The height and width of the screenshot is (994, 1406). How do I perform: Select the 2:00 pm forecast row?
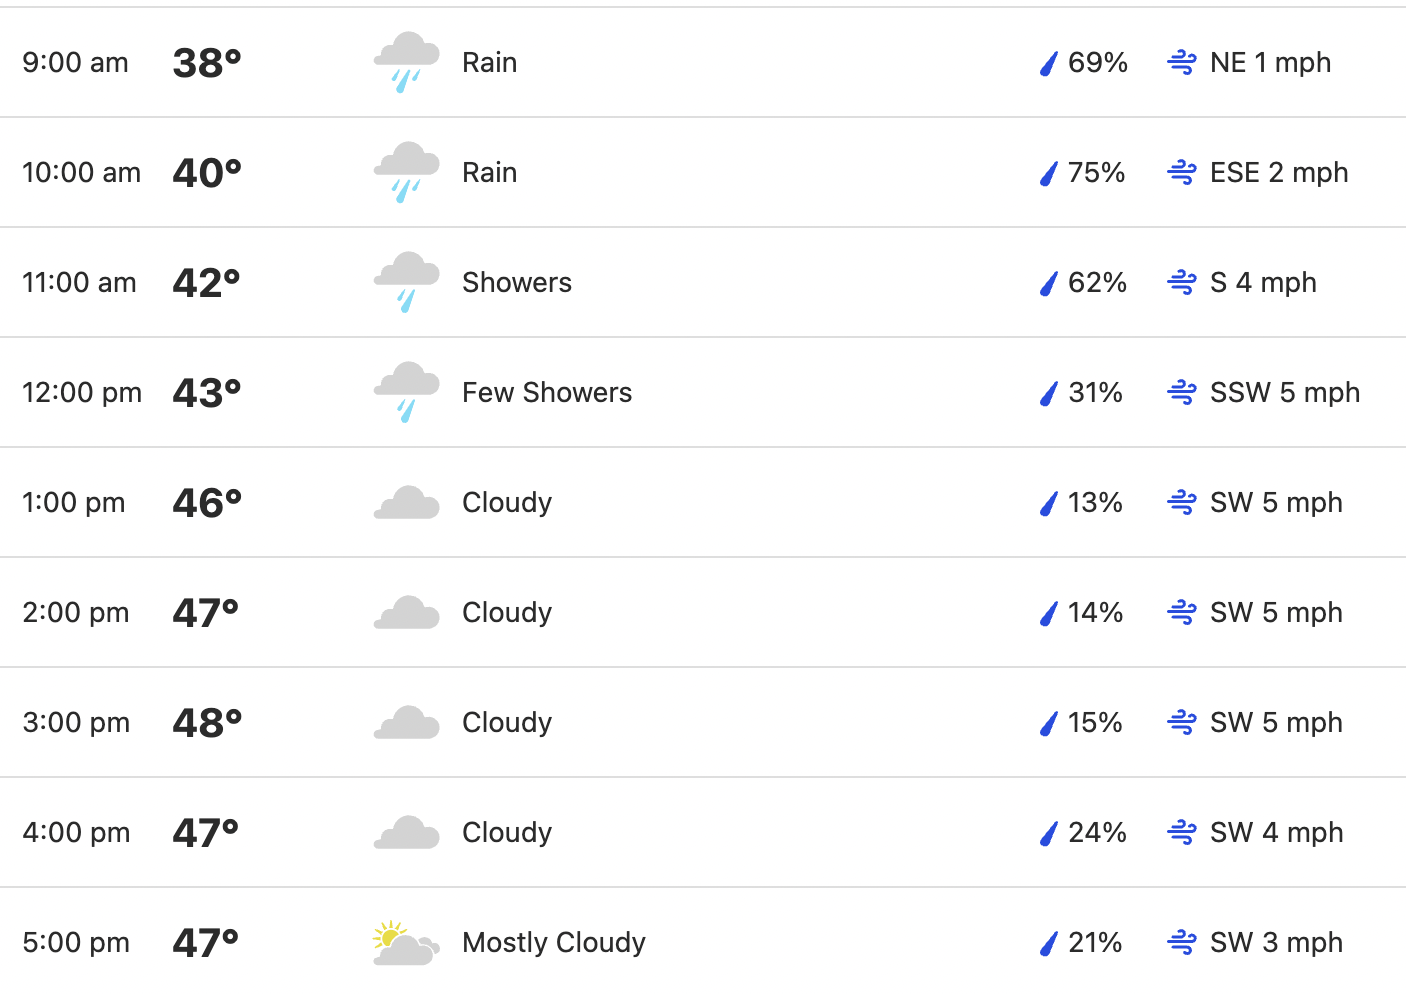coord(703,612)
